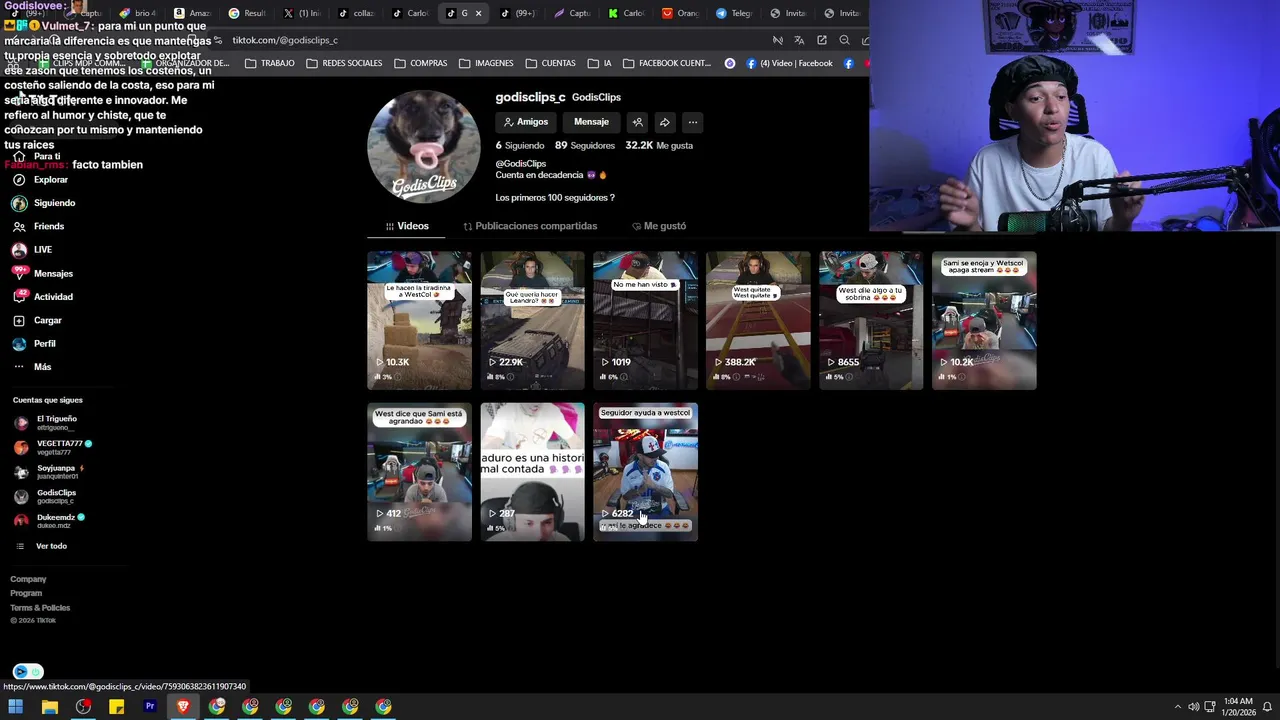Expand the Más menu

pyautogui.click(x=33, y=367)
